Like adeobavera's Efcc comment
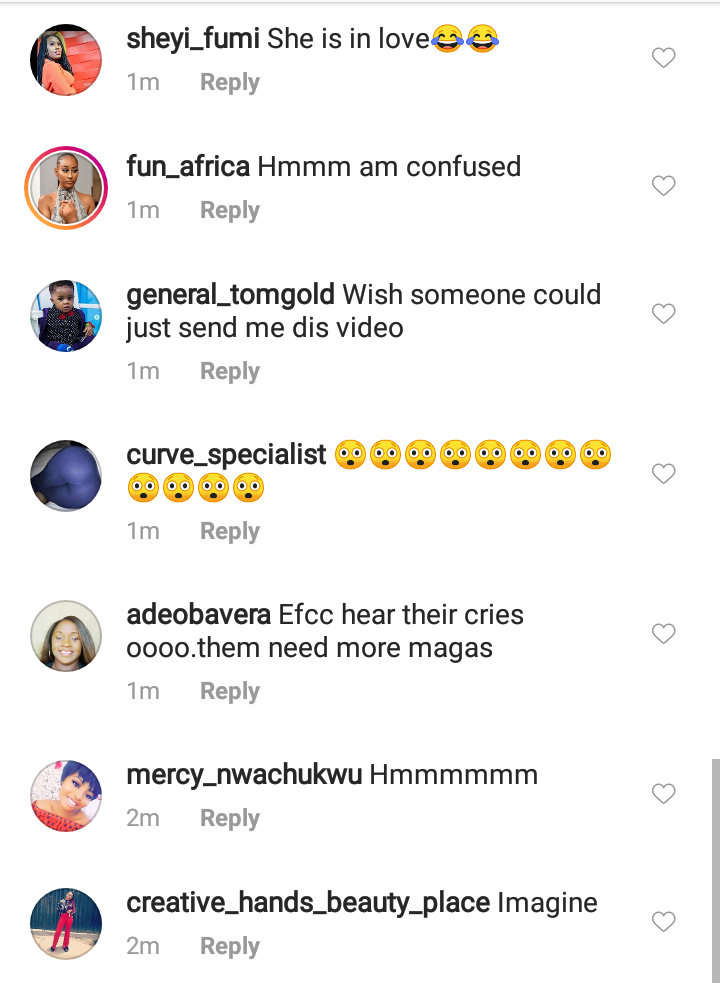 (663, 634)
